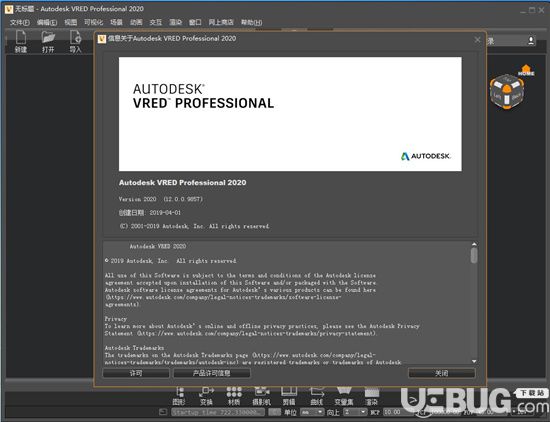Open the 文件(F) menu
The height and width of the screenshot is (422, 550).
(20, 22)
